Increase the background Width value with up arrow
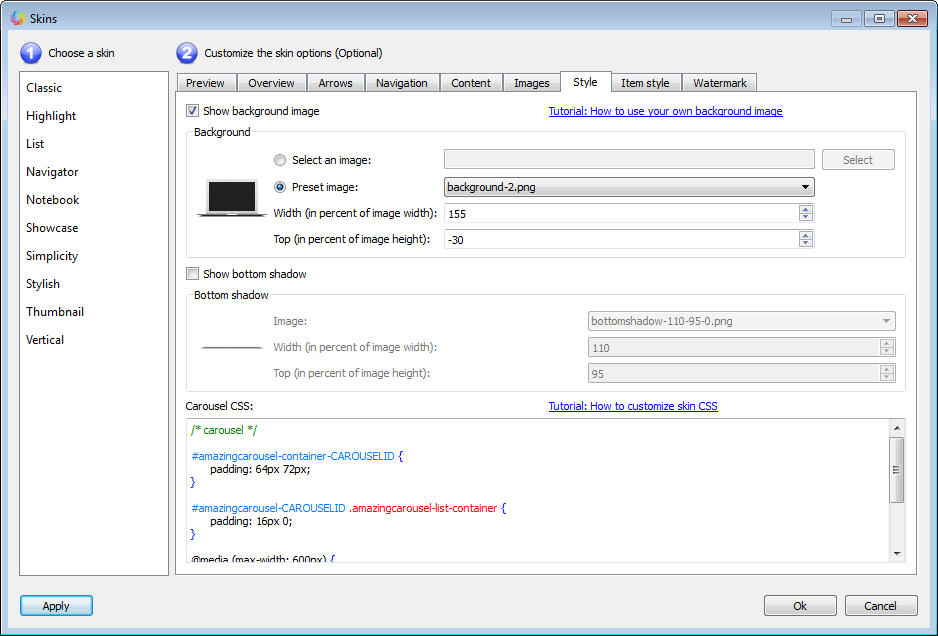Viewport: 938px width, 636px height. tap(805, 209)
